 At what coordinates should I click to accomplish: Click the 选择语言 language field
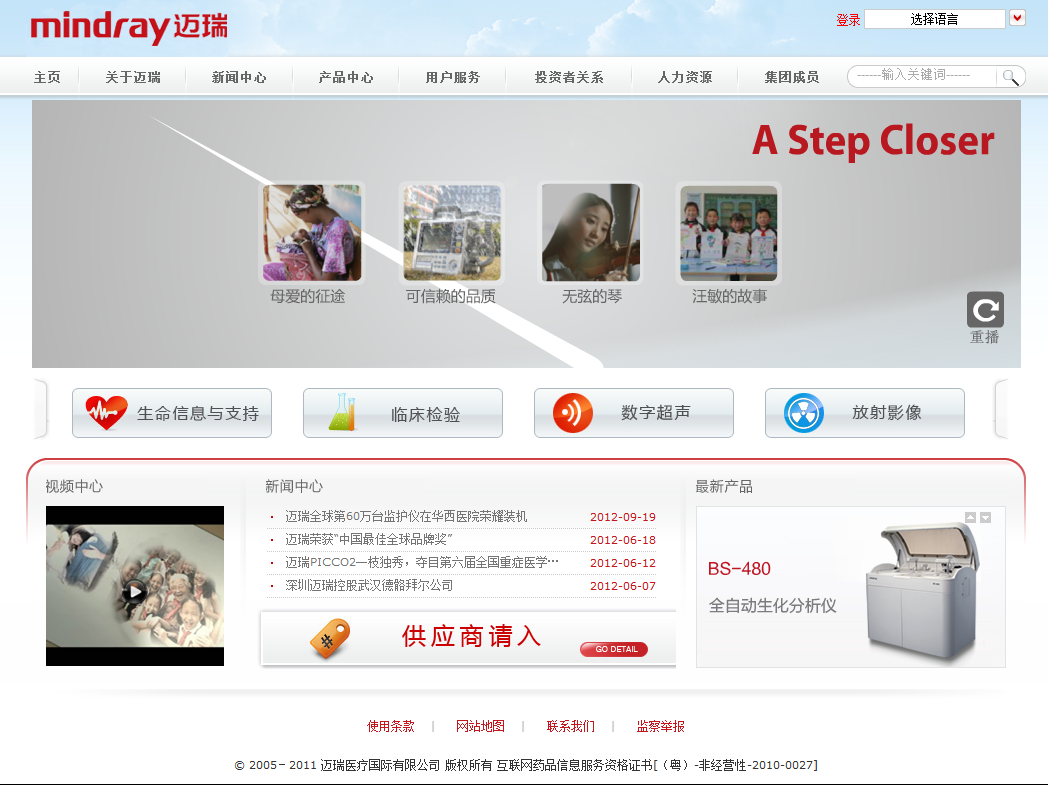tap(934, 19)
